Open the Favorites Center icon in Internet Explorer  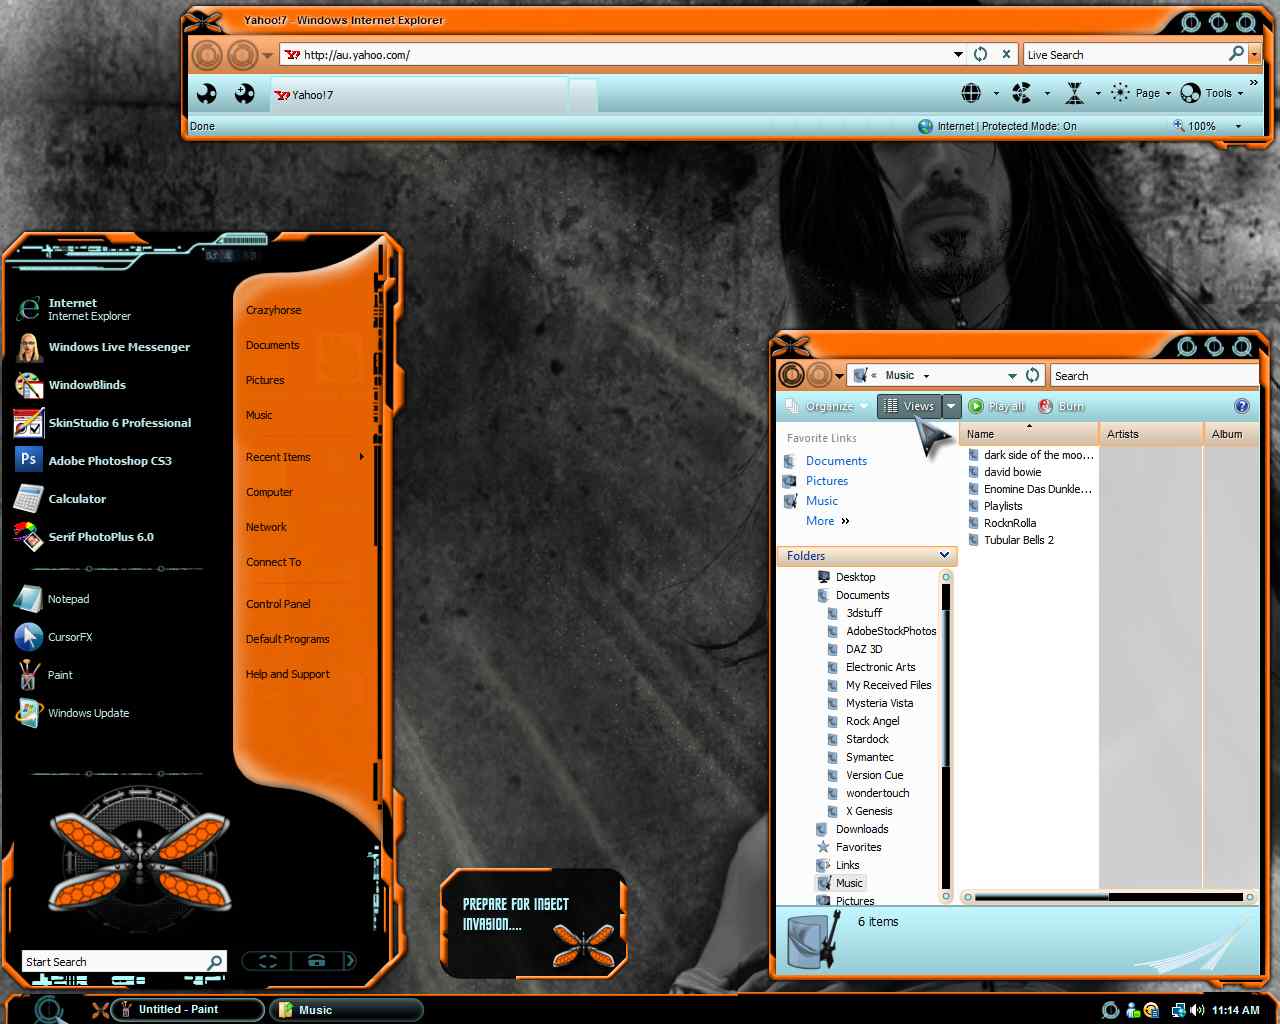(x=207, y=94)
